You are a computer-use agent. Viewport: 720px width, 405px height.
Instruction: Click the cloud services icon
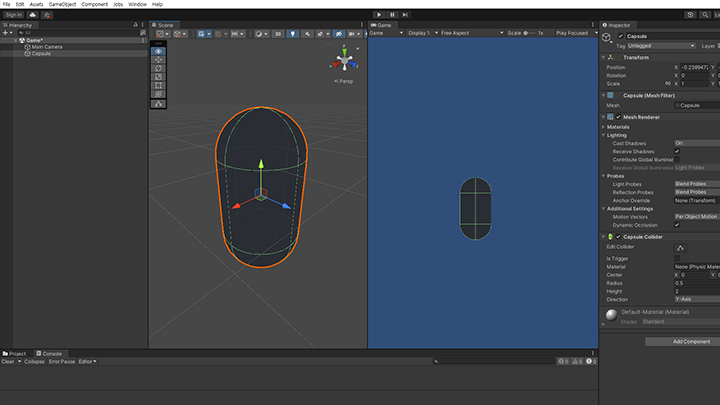point(33,15)
